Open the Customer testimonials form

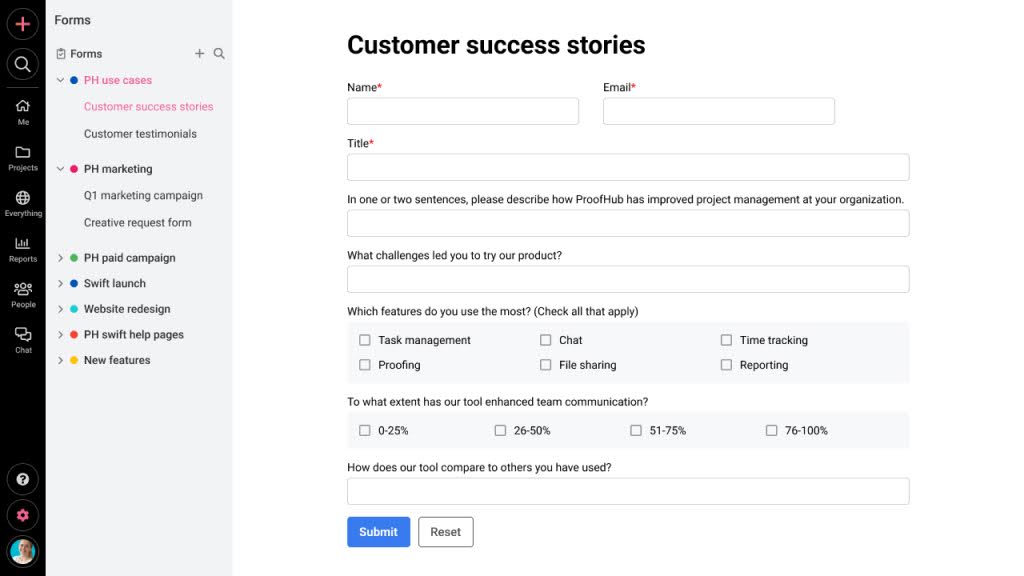140,133
